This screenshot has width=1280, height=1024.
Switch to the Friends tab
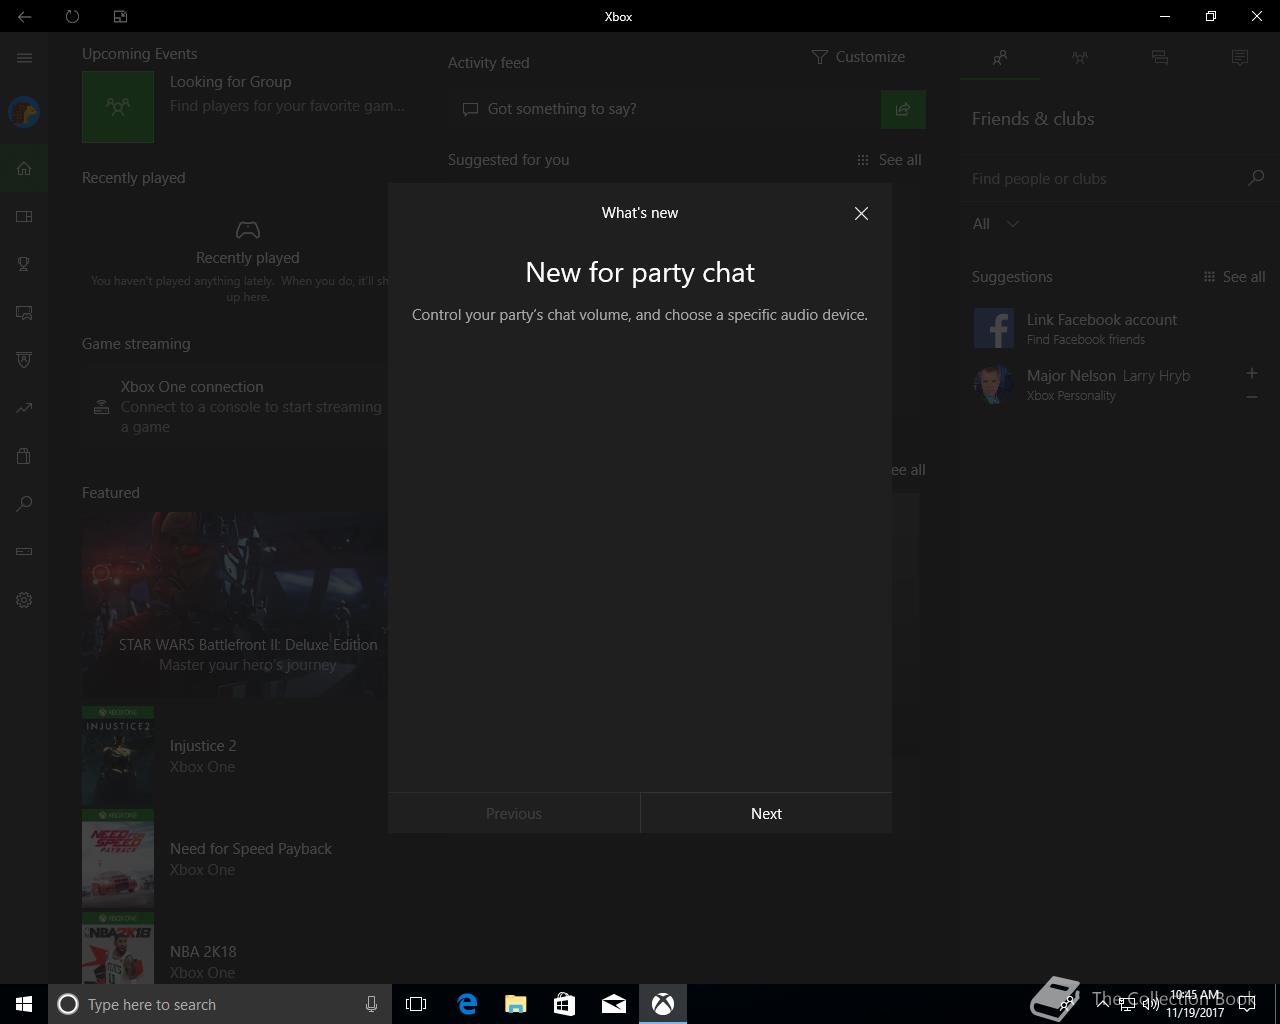(x=1000, y=58)
